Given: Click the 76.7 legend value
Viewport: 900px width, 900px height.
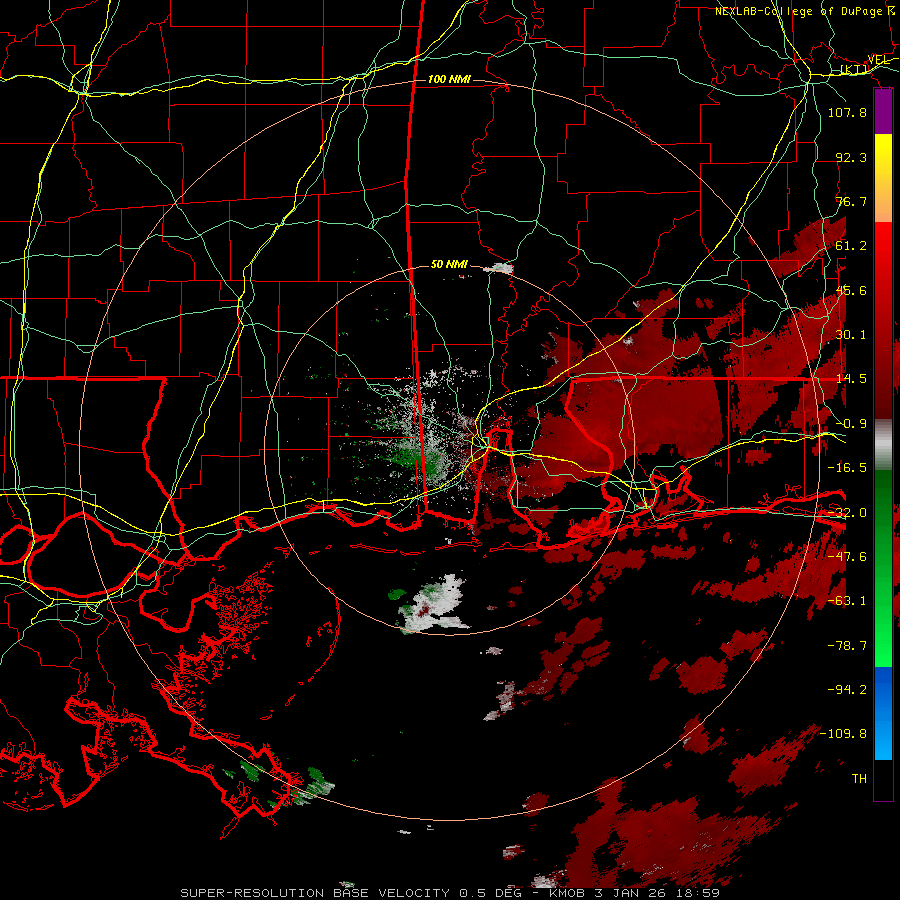Looking at the screenshot, I should 851,201.
